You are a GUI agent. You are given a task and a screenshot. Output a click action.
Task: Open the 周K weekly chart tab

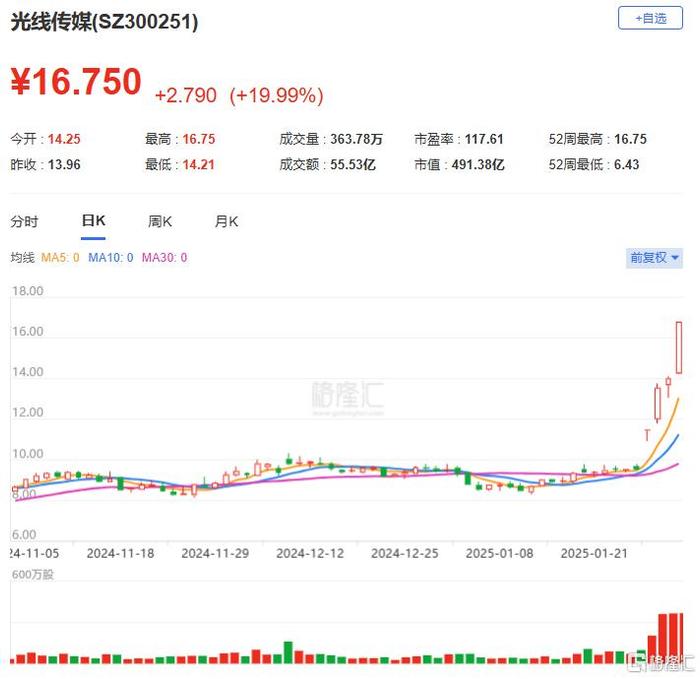point(160,221)
